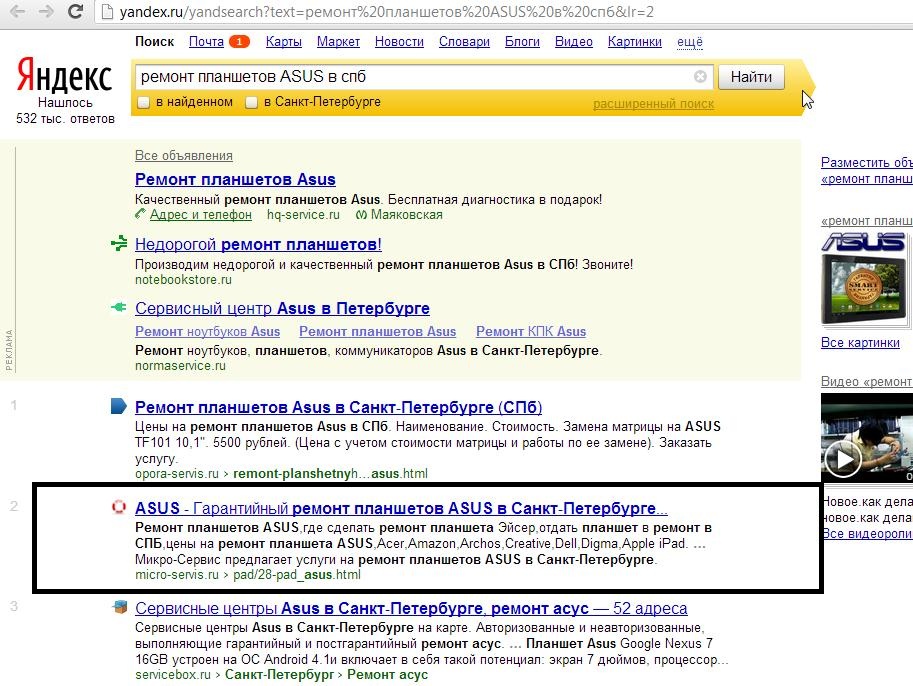This screenshot has width=913, height=686.
Task: Open the Блоги service
Action: pos(522,42)
